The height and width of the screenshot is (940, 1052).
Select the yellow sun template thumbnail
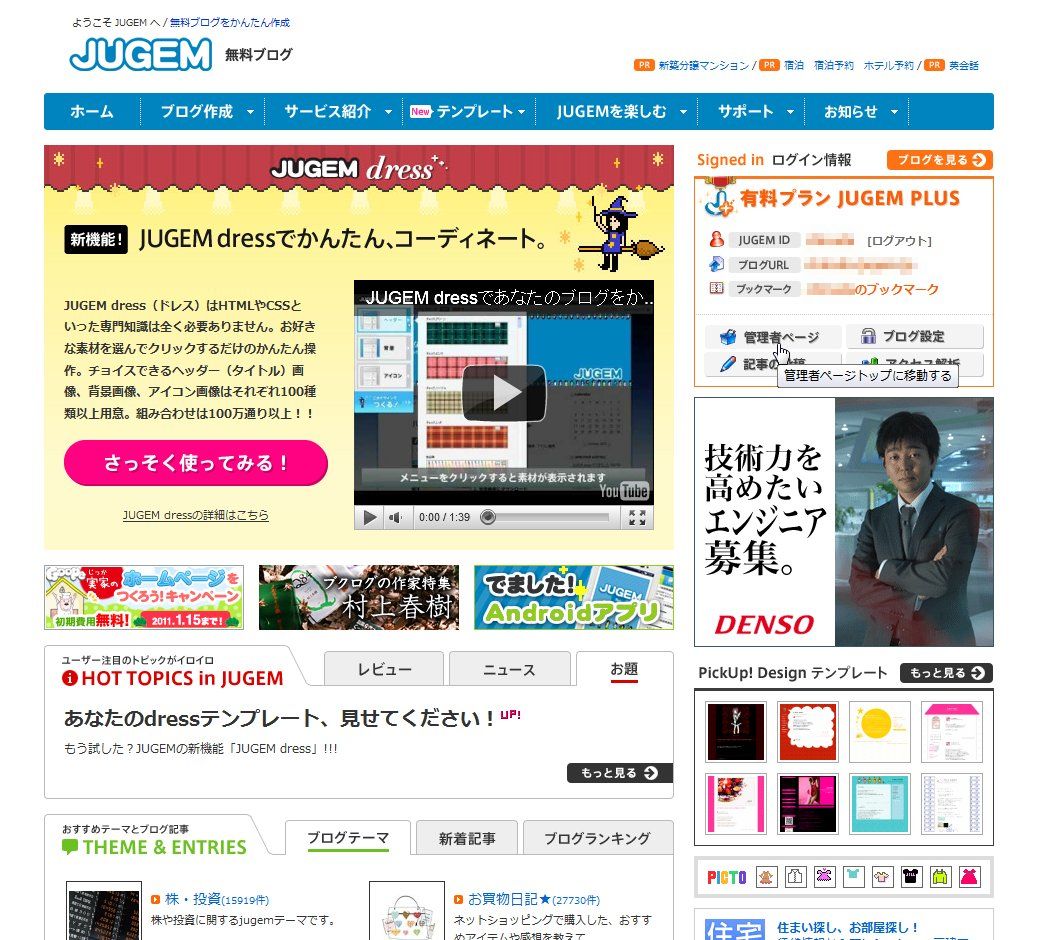click(880, 732)
